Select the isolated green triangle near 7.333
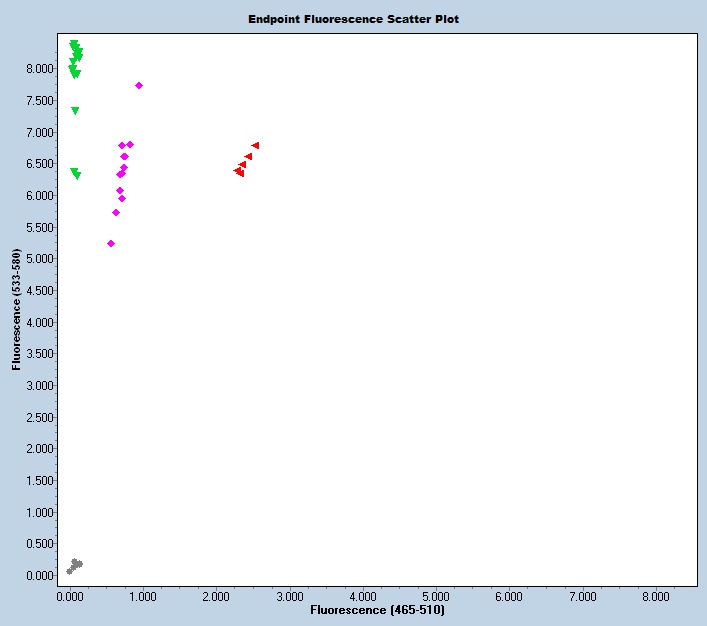Viewport: 707px width, 626px height. [75, 111]
